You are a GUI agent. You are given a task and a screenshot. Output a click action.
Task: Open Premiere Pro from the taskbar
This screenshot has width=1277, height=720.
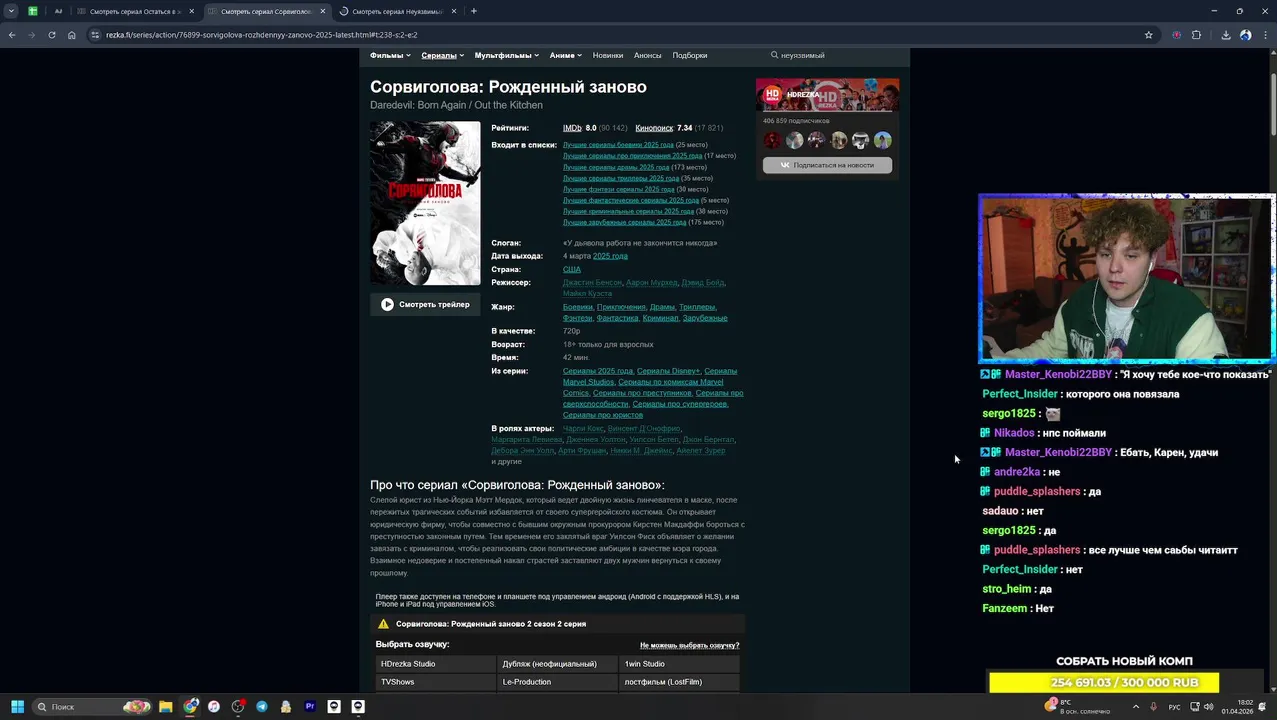(x=310, y=706)
